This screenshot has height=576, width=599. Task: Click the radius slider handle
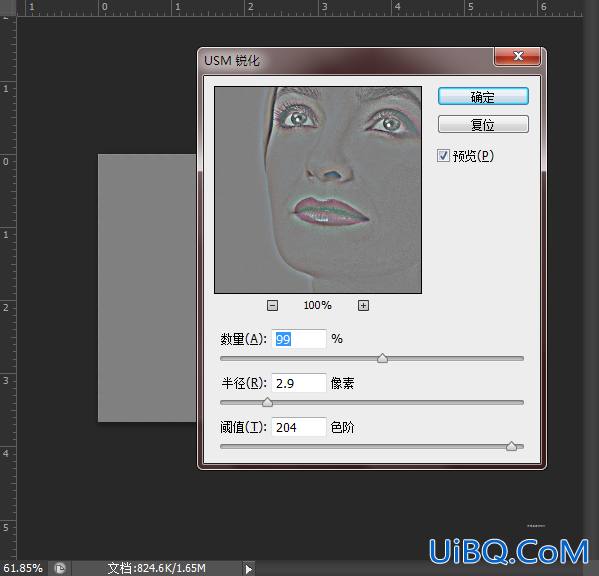pos(267,402)
